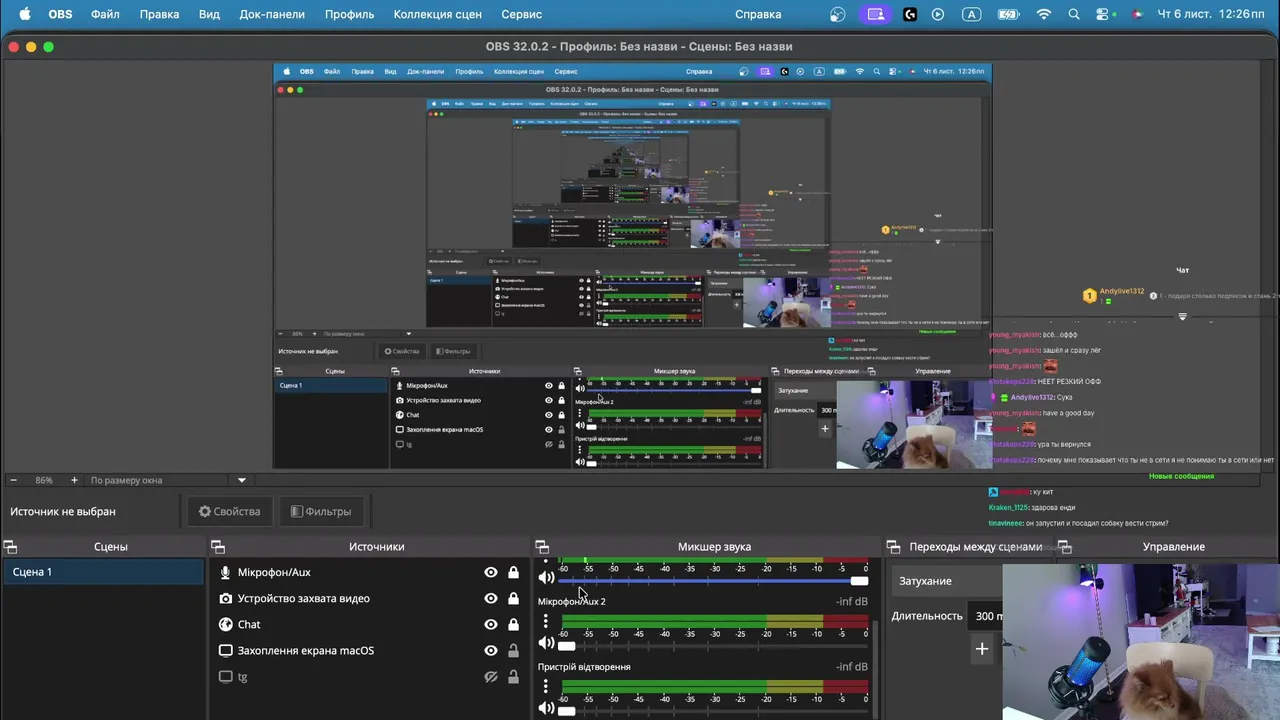Click the Siri icon in menu bar

[1137, 14]
